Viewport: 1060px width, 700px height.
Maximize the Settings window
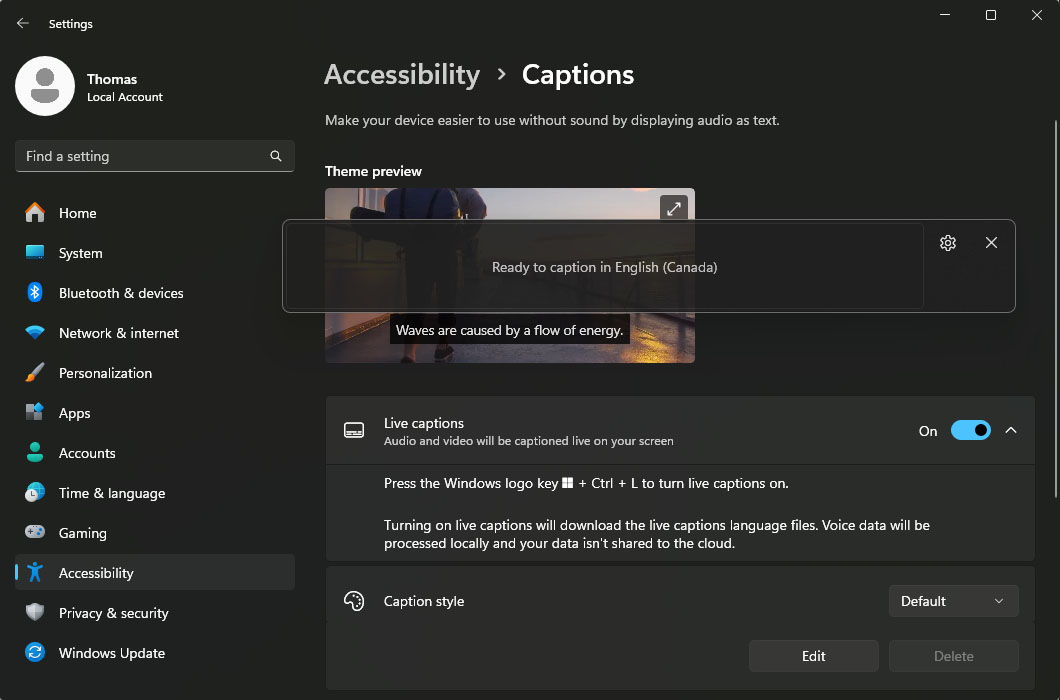pyautogui.click(x=990, y=15)
